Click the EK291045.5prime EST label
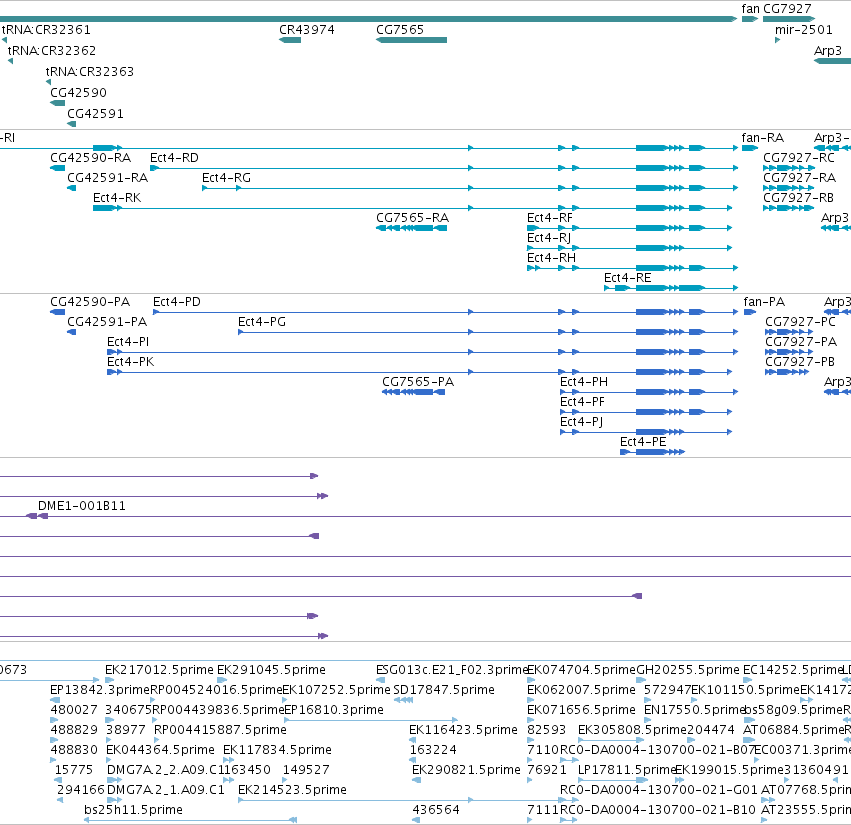Screen dimensions: 851x825 tap(271, 670)
